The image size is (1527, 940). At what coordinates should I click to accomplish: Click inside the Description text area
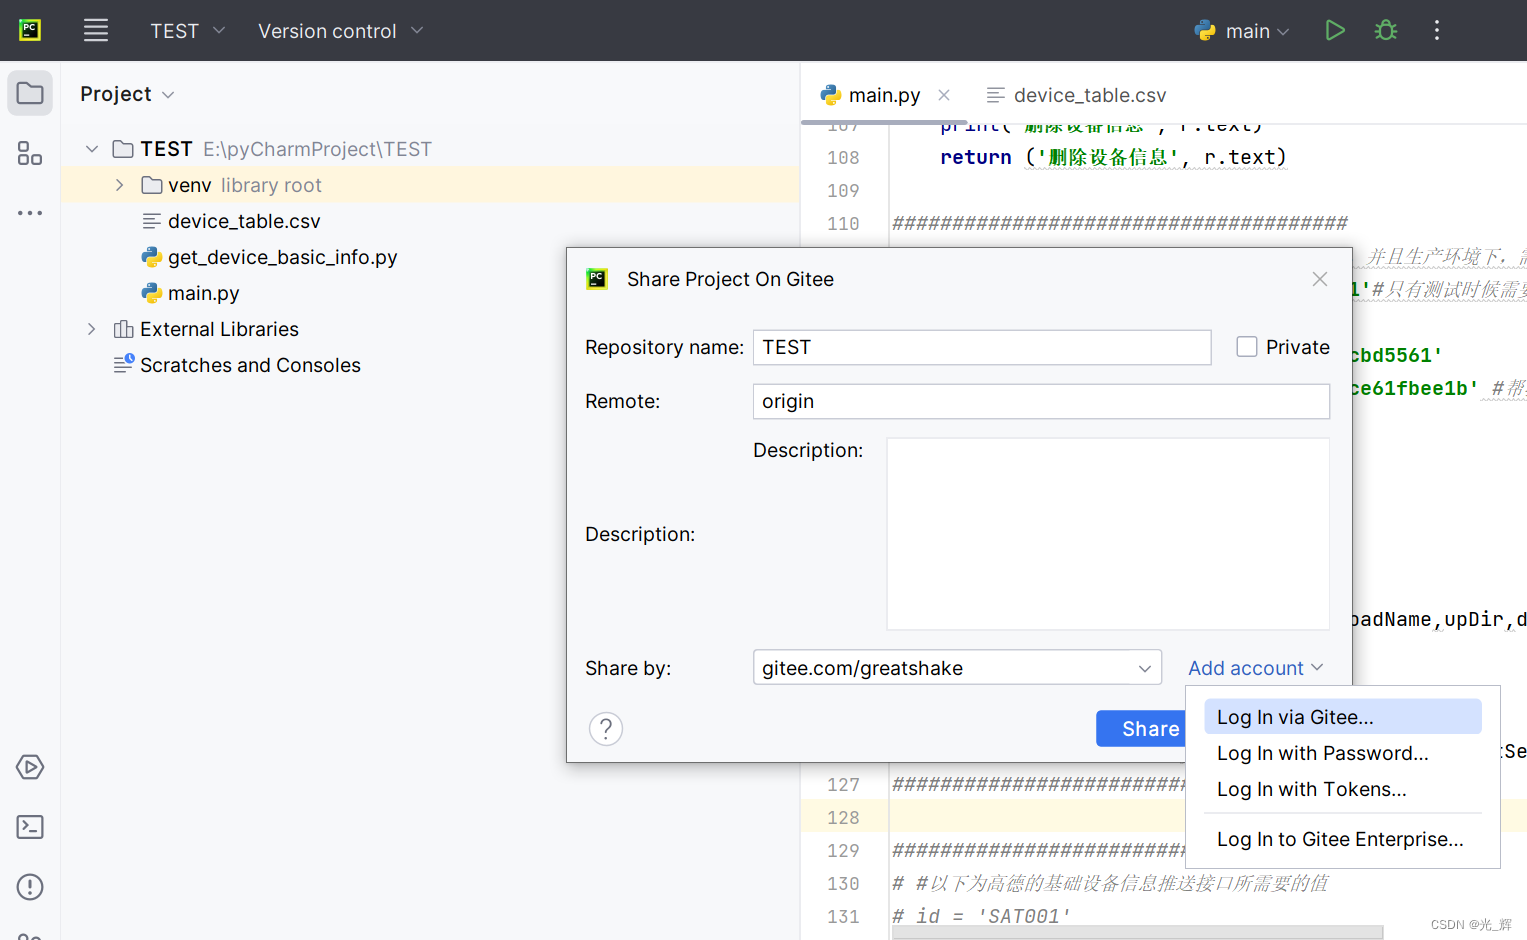click(1108, 534)
